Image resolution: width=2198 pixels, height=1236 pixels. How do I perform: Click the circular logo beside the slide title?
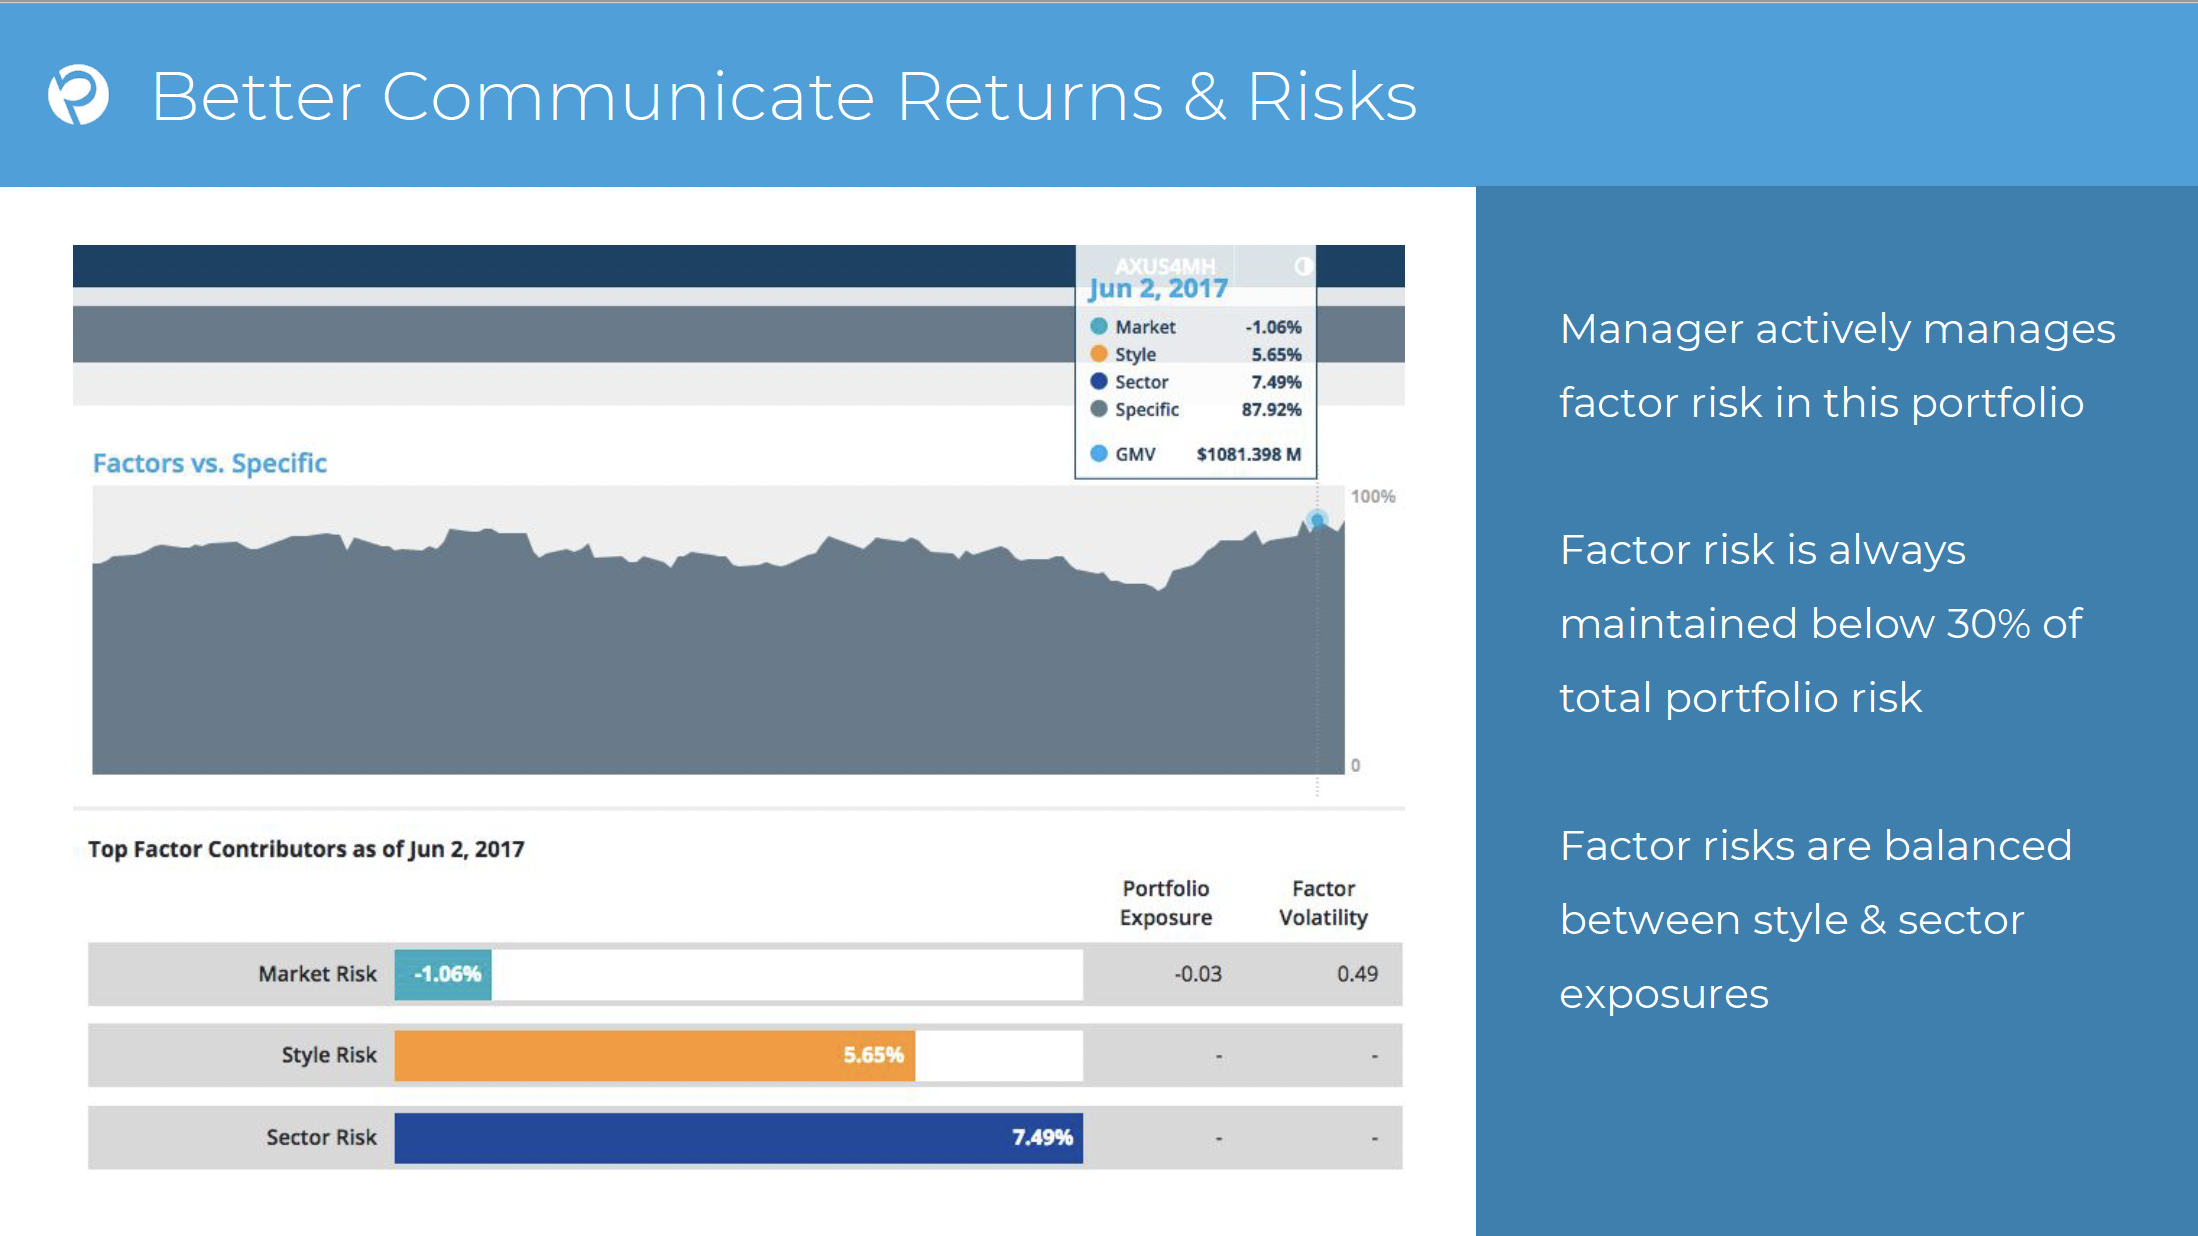coord(78,95)
